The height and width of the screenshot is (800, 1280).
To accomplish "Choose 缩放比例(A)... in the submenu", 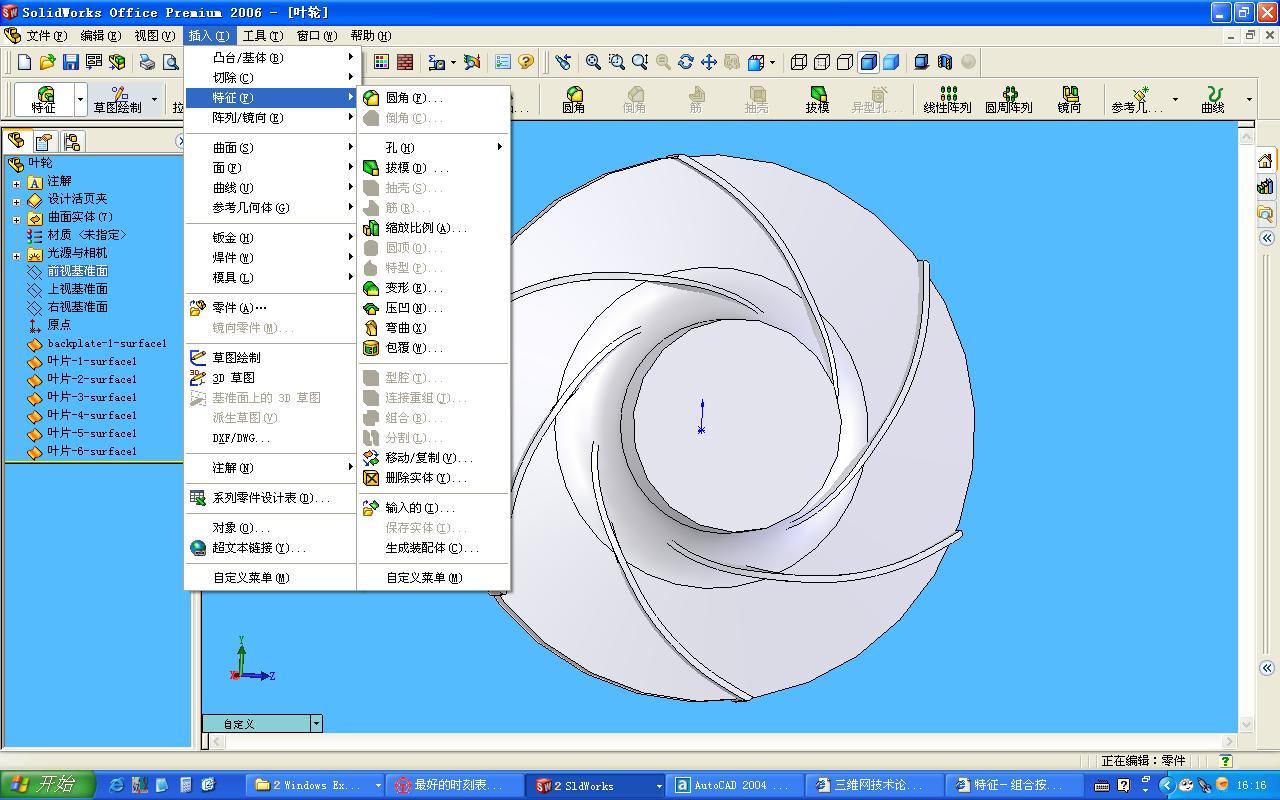I will [x=434, y=228].
